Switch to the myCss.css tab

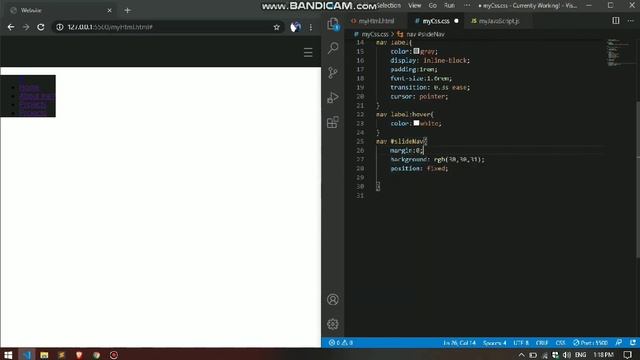tap(436, 21)
